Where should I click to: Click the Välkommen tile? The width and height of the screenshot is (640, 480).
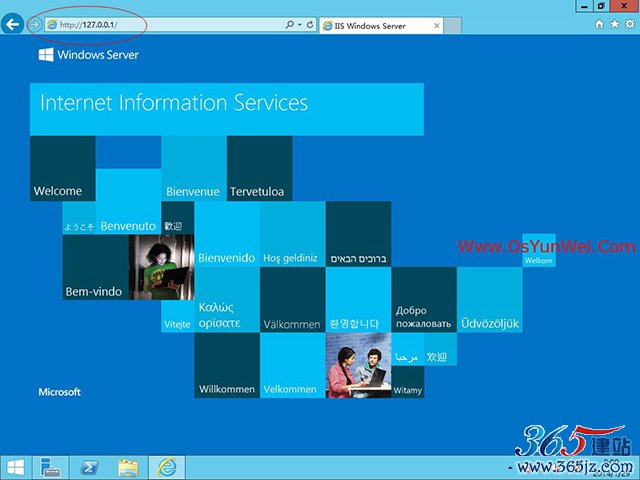(293, 300)
